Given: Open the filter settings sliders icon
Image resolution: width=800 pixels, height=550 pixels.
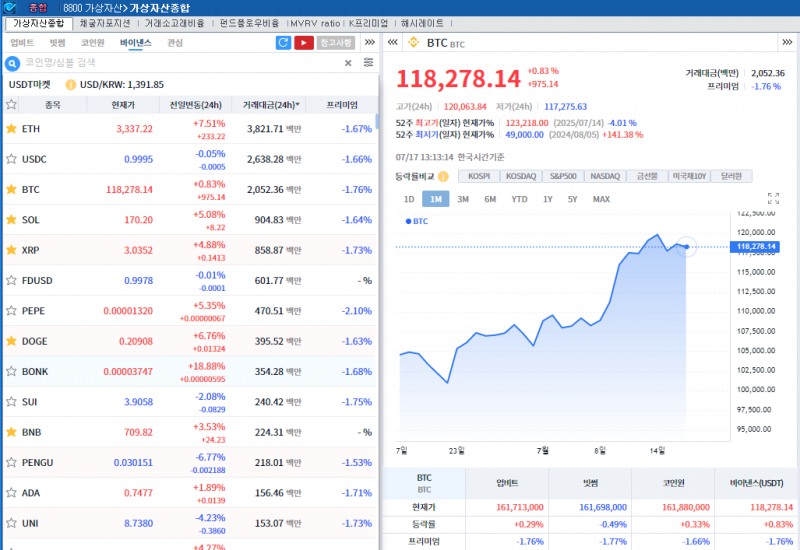Looking at the screenshot, I should coord(368,62).
